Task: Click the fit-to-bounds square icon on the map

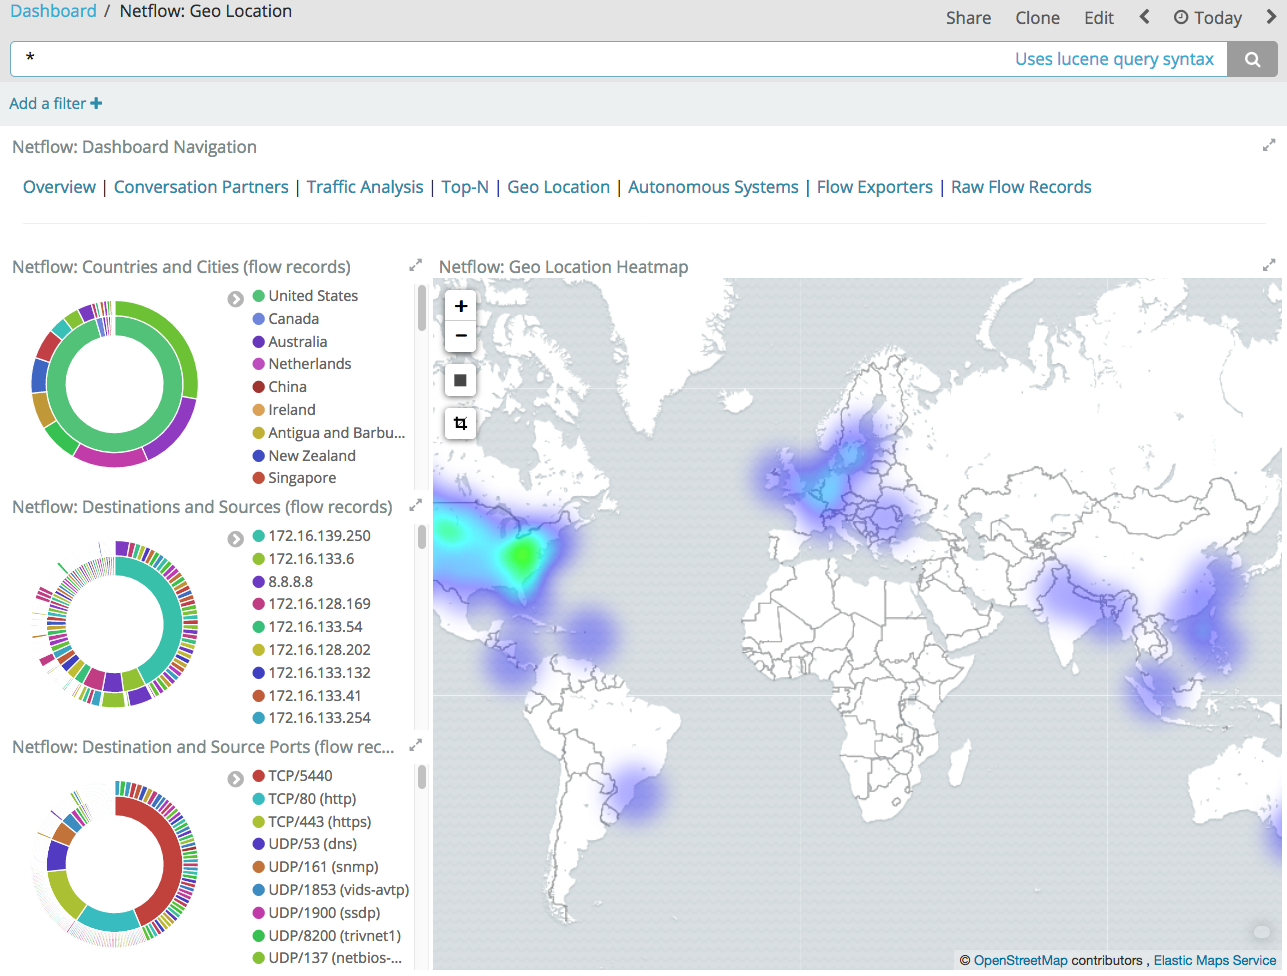Action: tap(460, 380)
